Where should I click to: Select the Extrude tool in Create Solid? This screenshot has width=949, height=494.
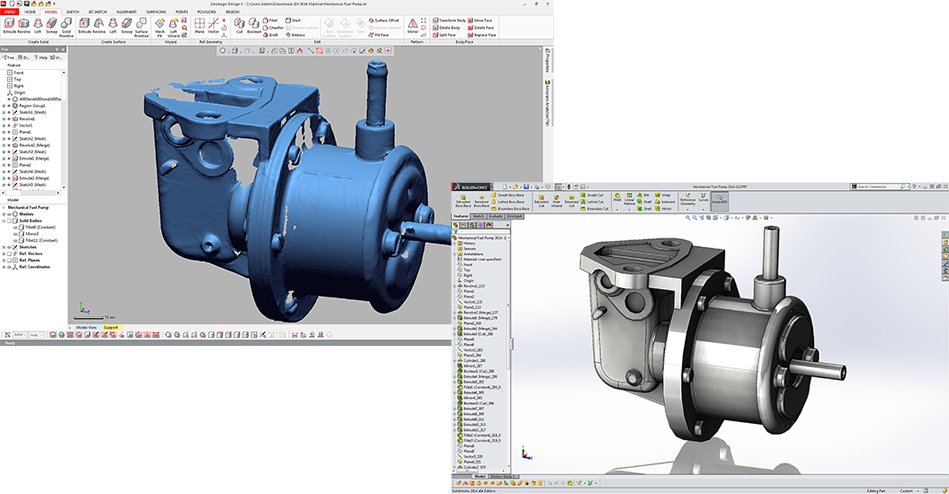pos(9,23)
